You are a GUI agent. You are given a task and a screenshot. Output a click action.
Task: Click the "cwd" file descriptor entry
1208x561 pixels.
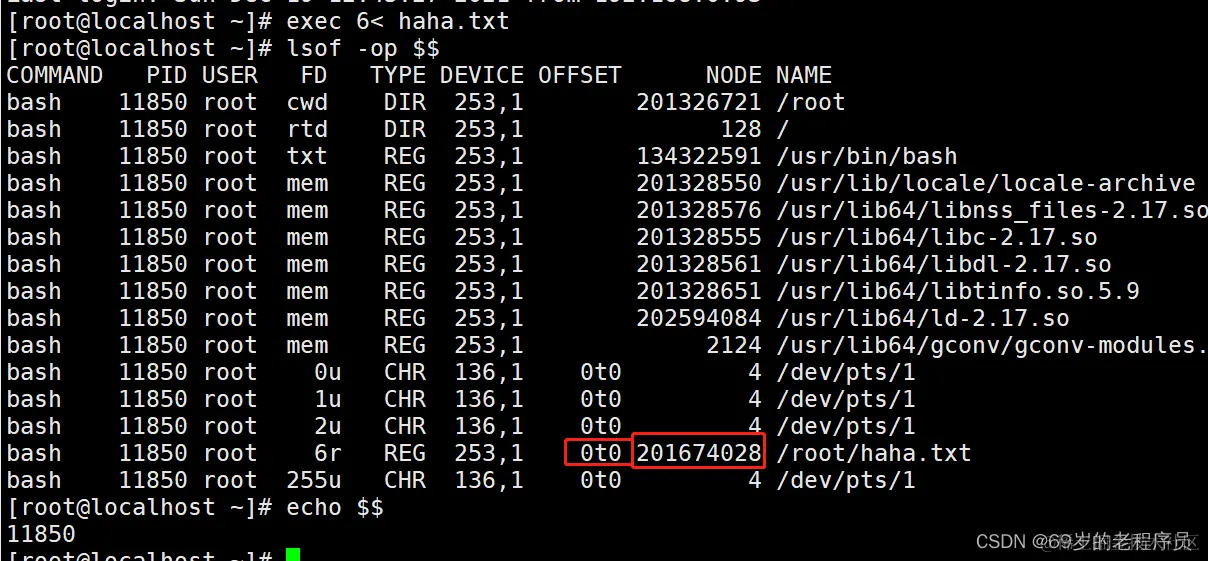pyautogui.click(x=307, y=102)
